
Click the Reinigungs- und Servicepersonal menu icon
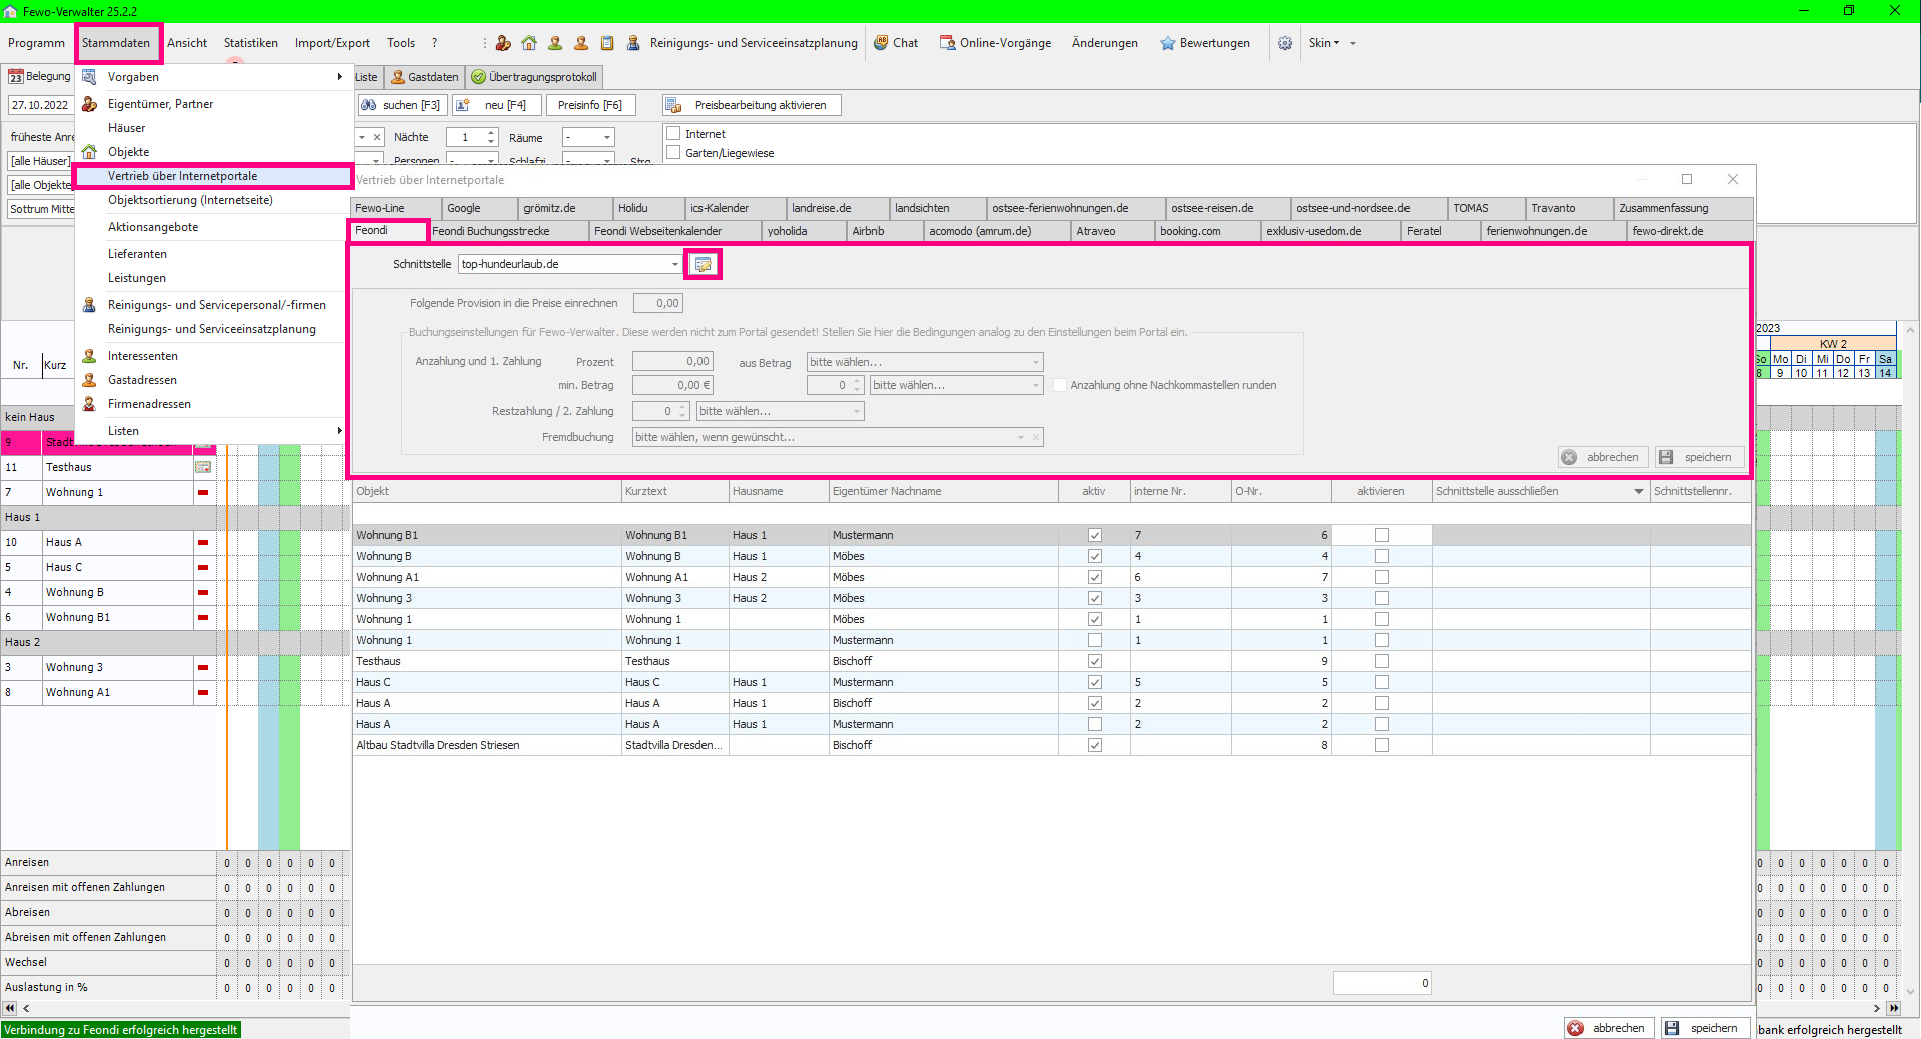[x=89, y=305]
